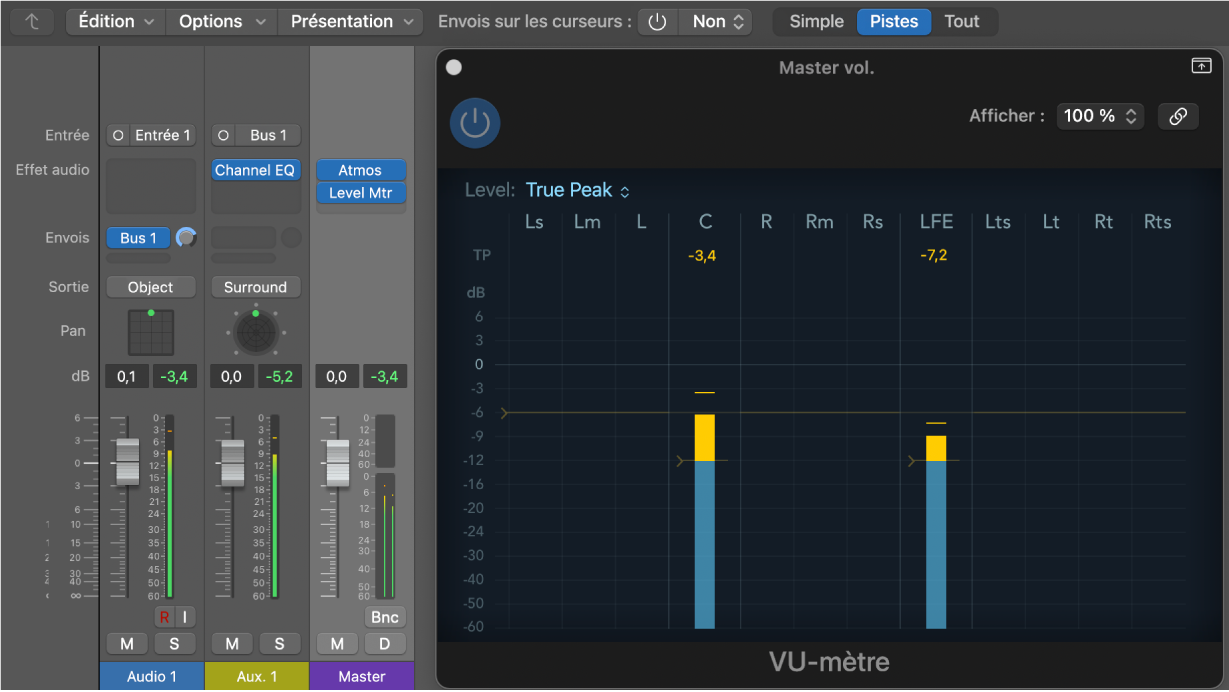Switch mixer view to Simple

tap(816, 21)
